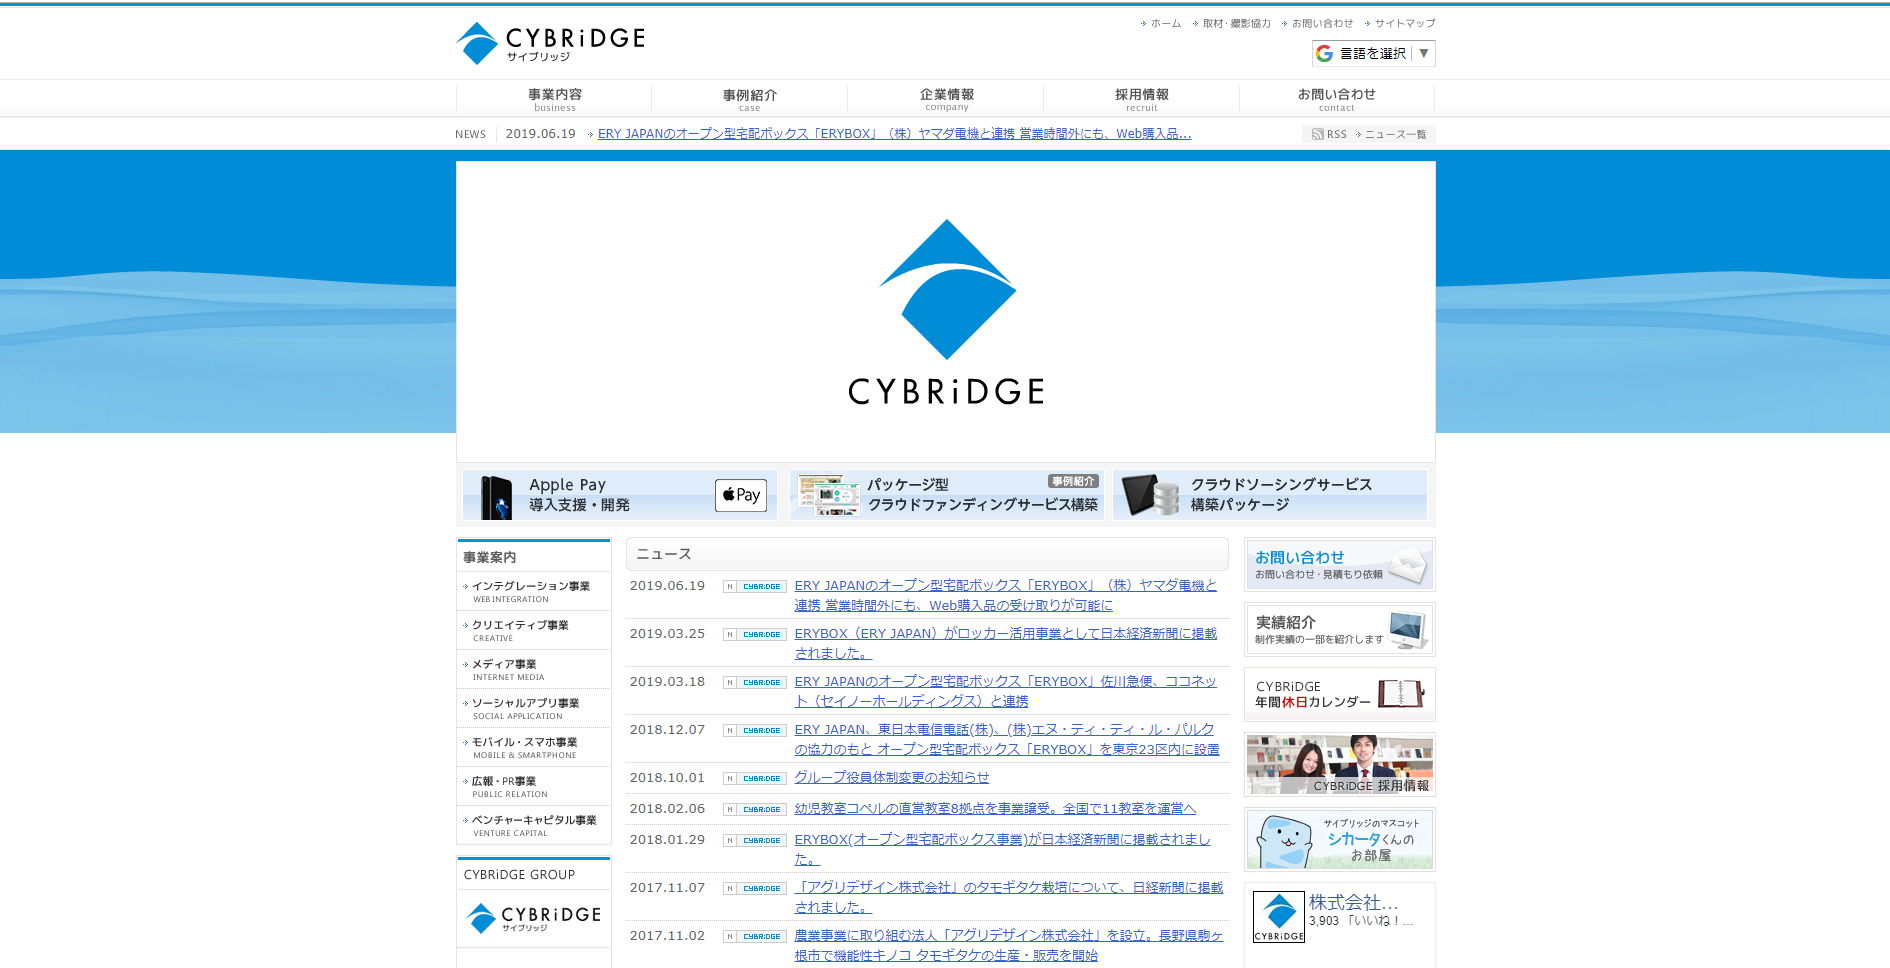1890x968 pixels.
Task: Open CYBRiDGE 年間休日カレンダー banner
Action: point(1340,694)
